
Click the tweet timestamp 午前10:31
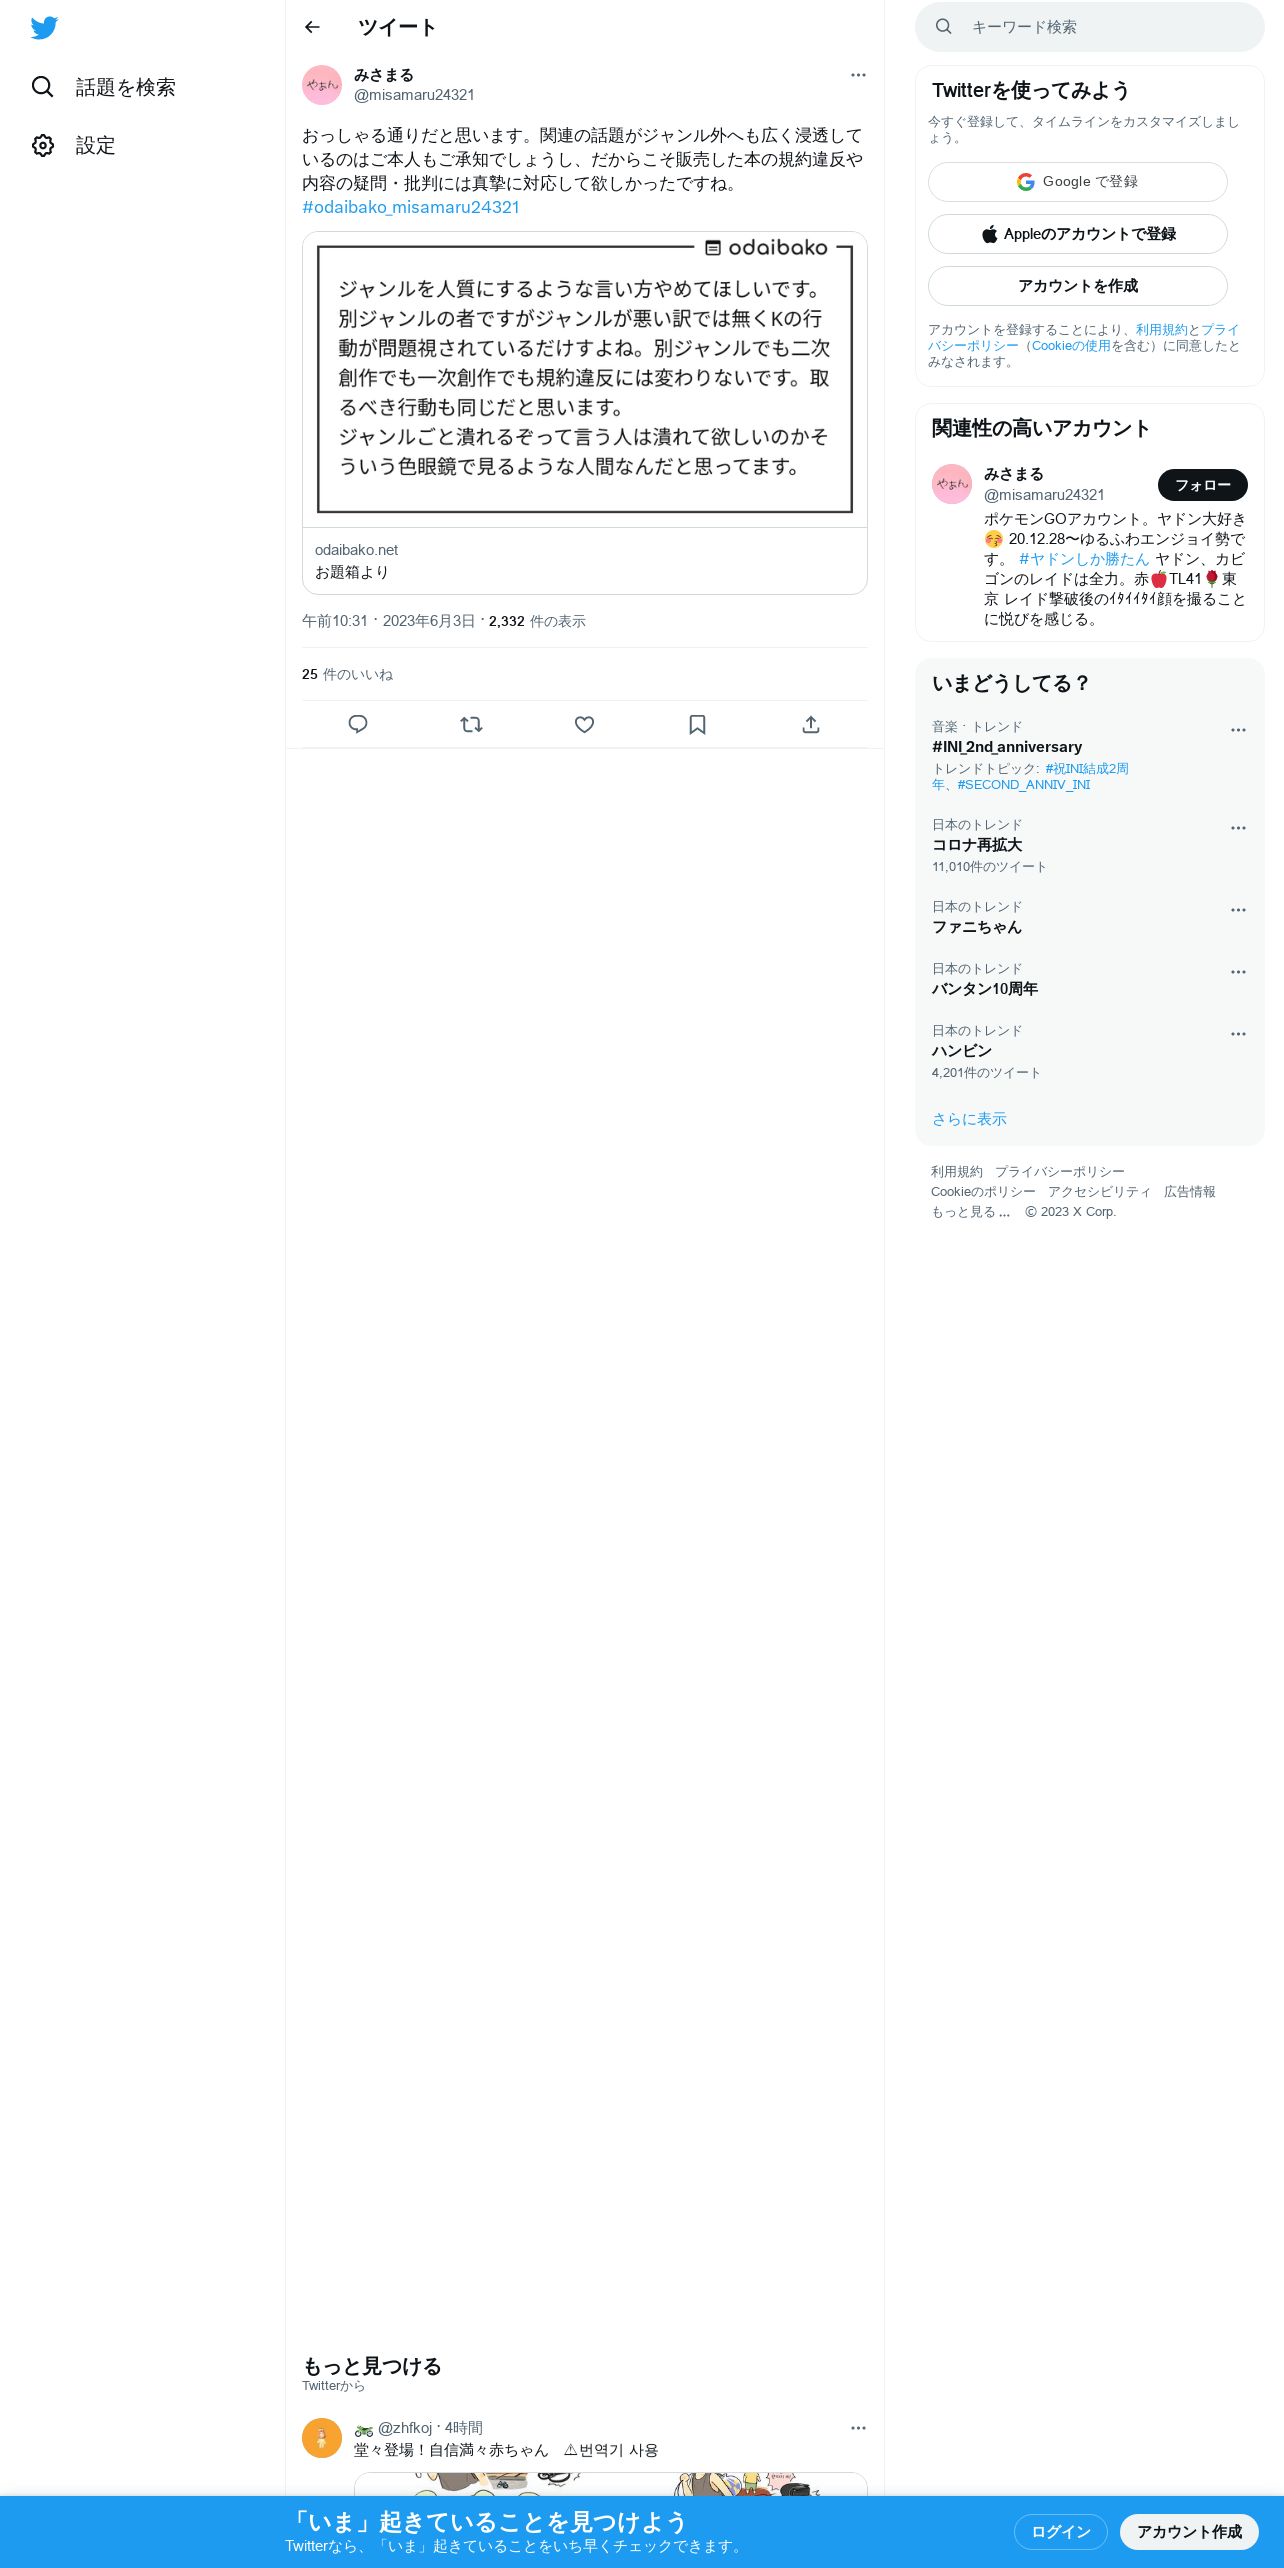tap(388, 621)
